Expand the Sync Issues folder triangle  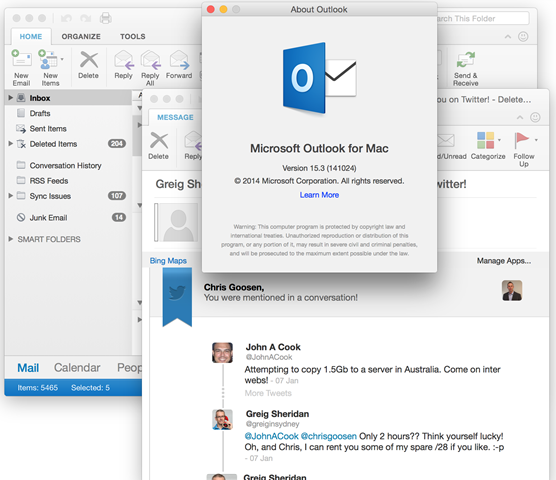click(x=11, y=196)
